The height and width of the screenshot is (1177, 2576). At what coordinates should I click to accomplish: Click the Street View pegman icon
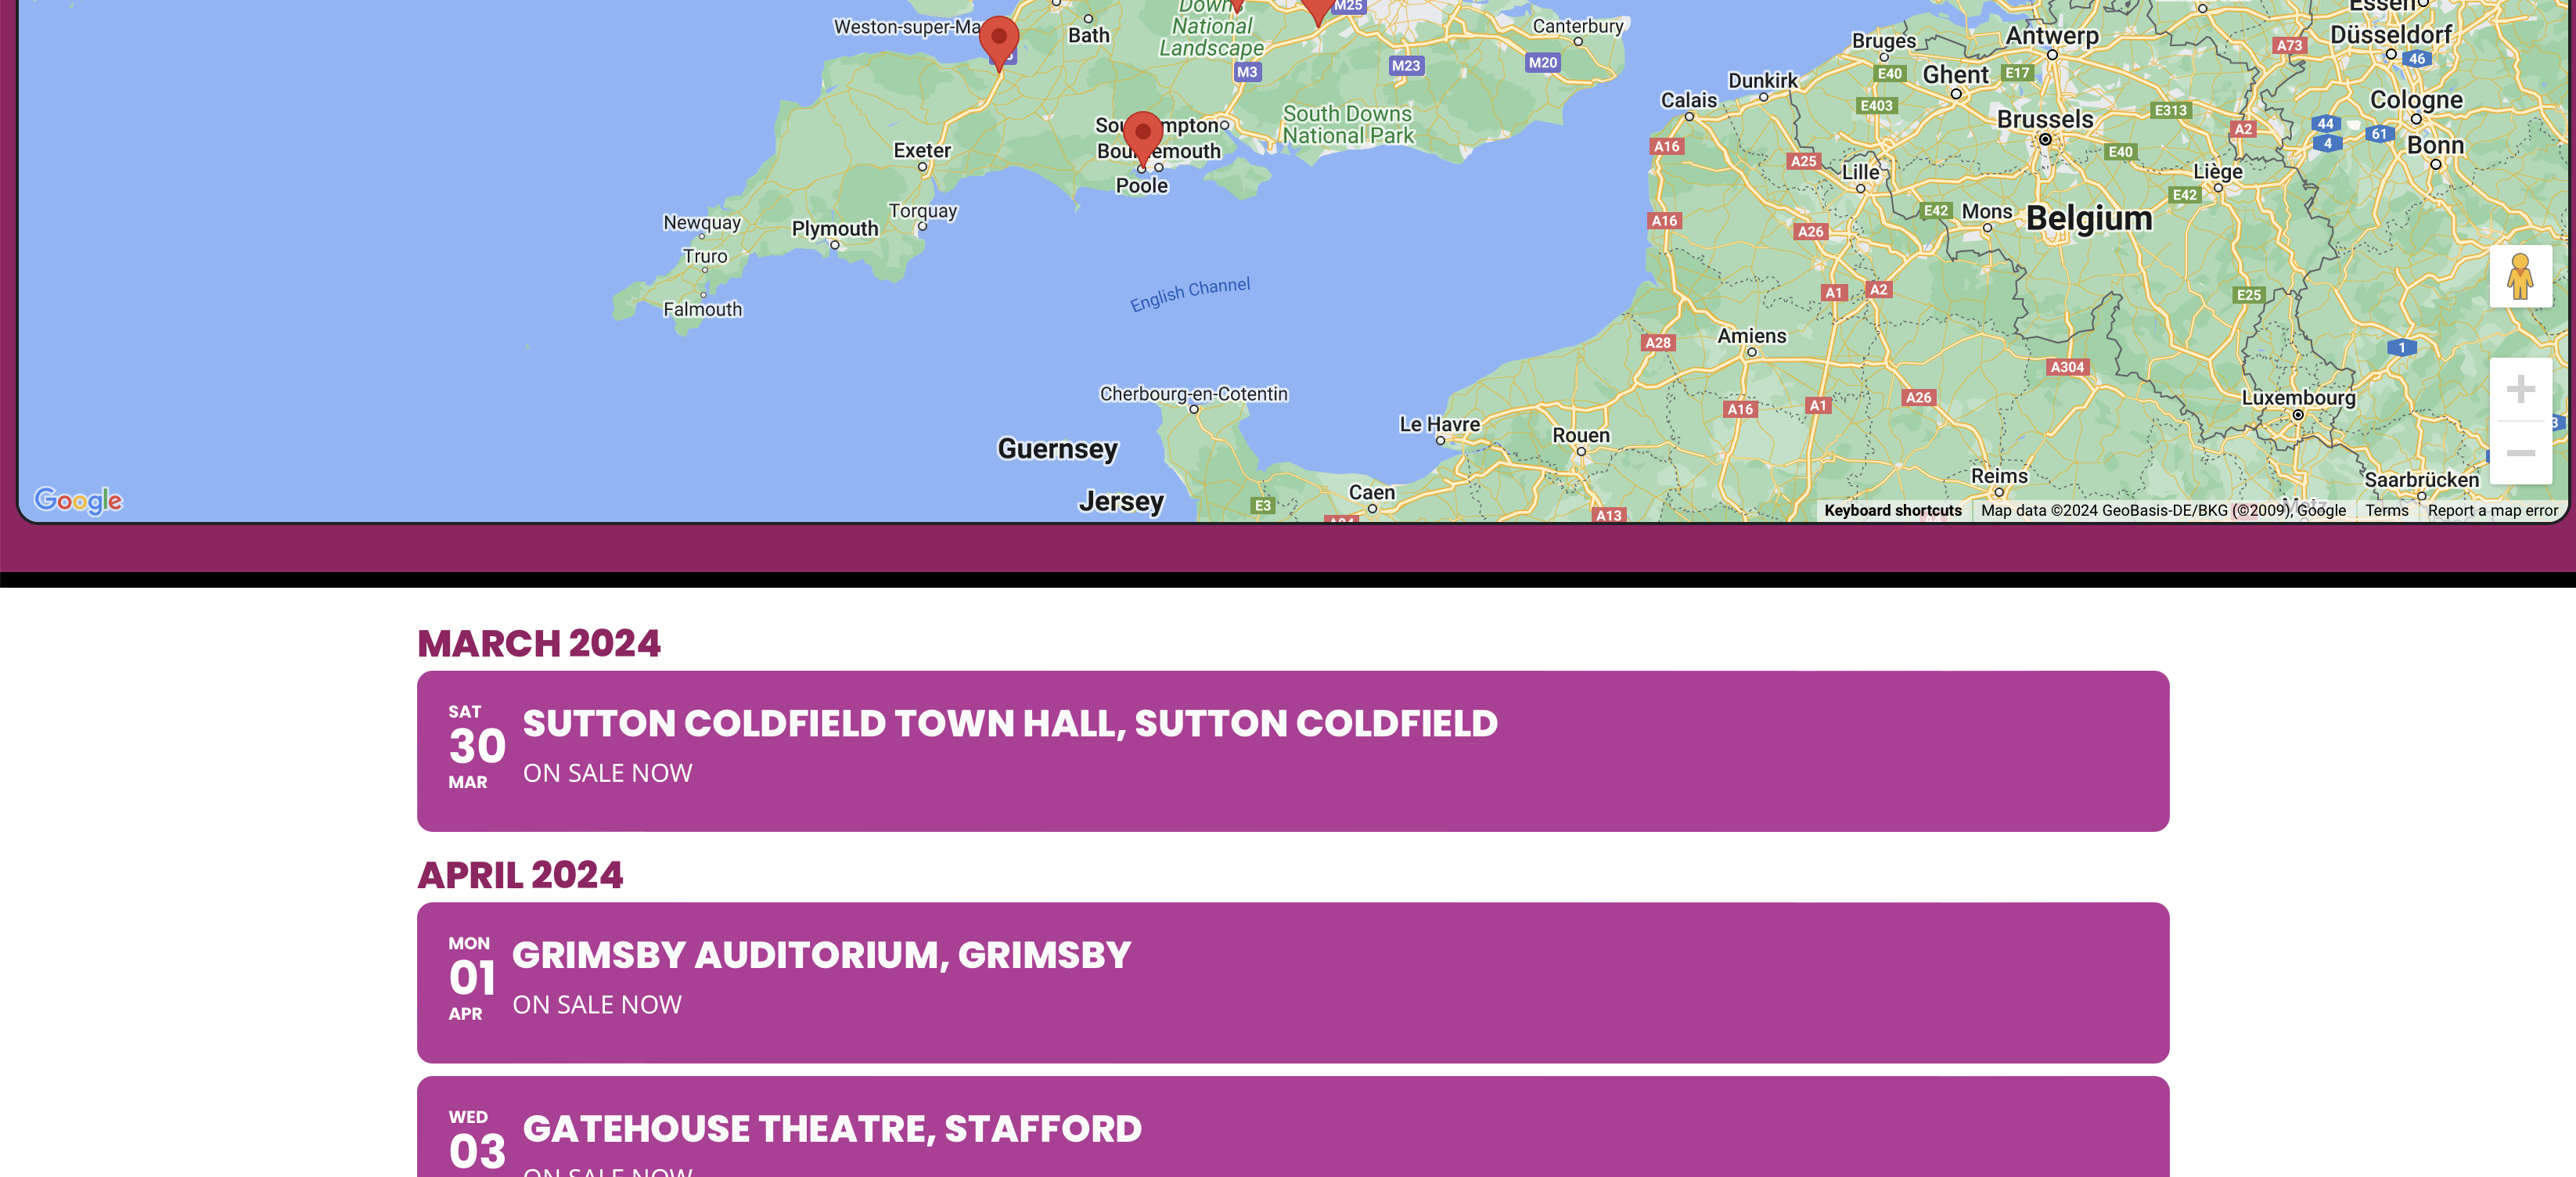click(x=2520, y=276)
